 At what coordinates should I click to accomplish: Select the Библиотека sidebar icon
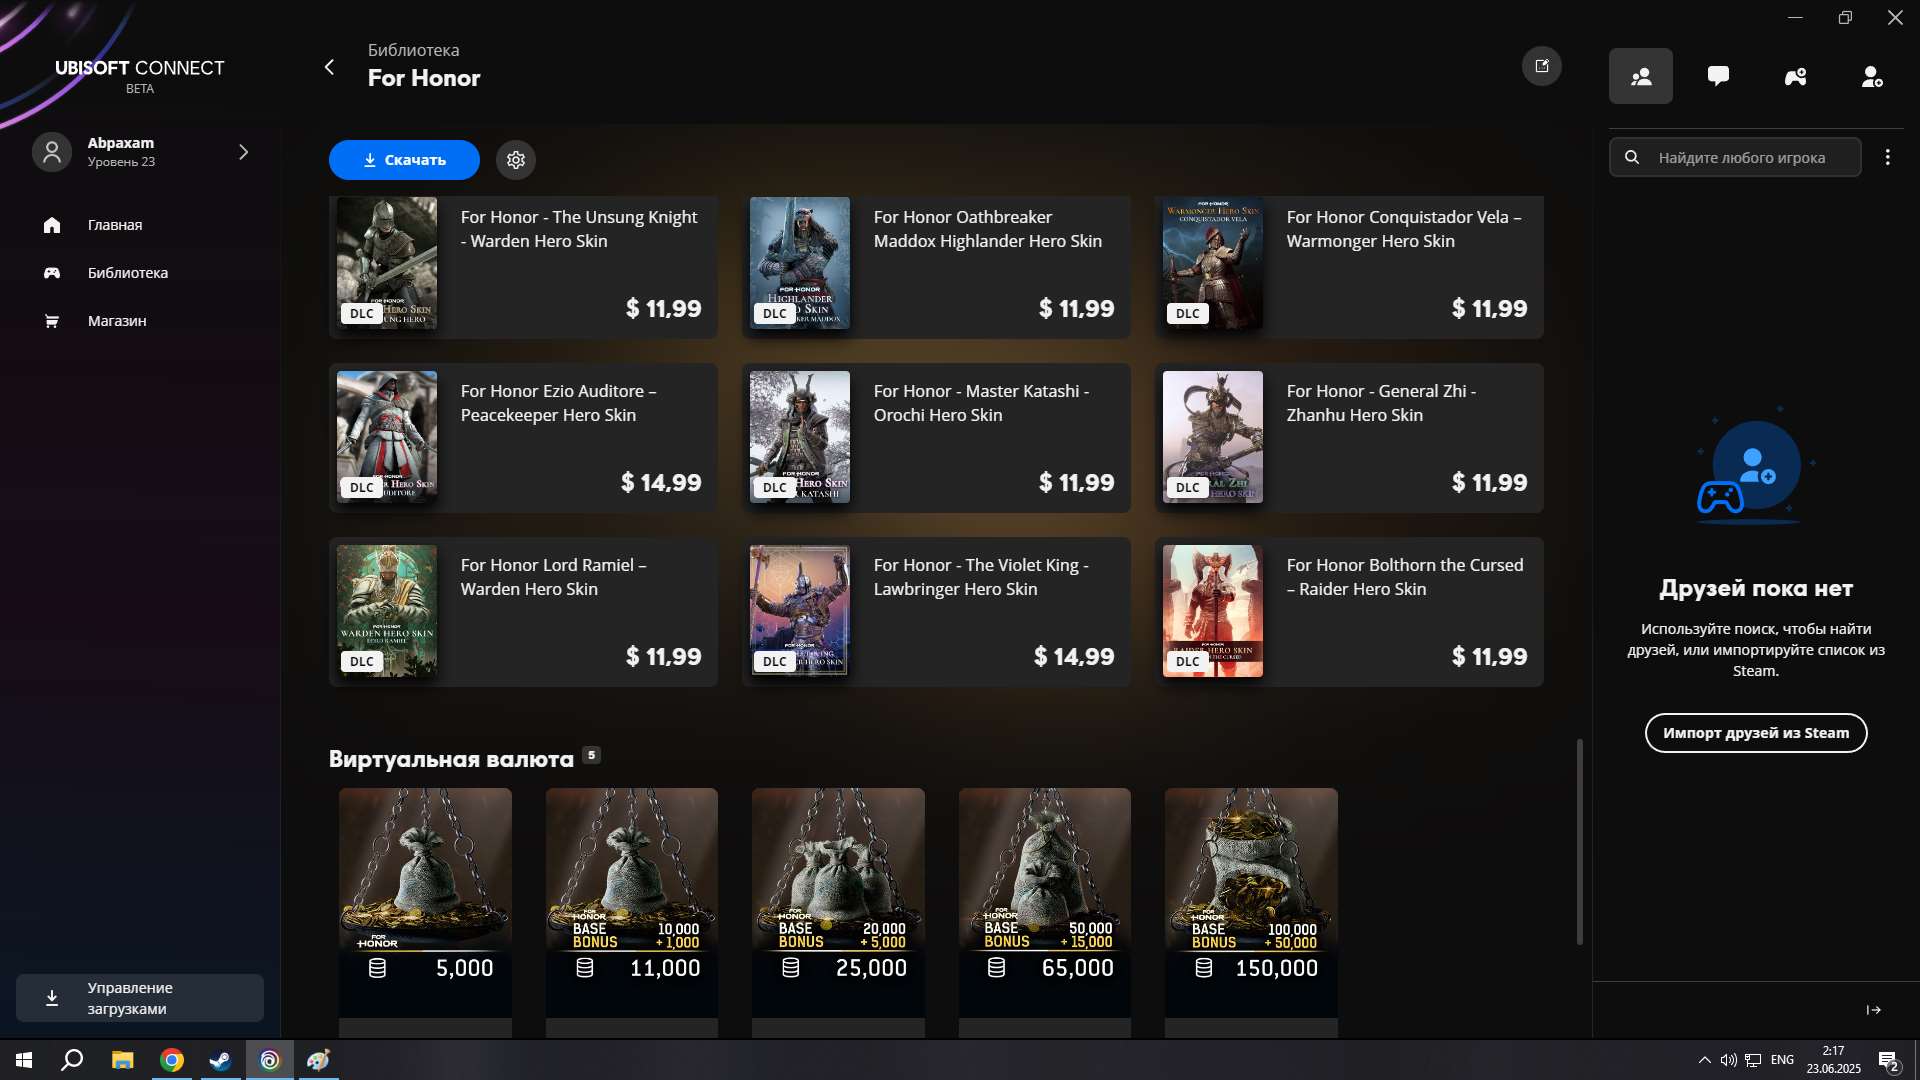[51, 273]
